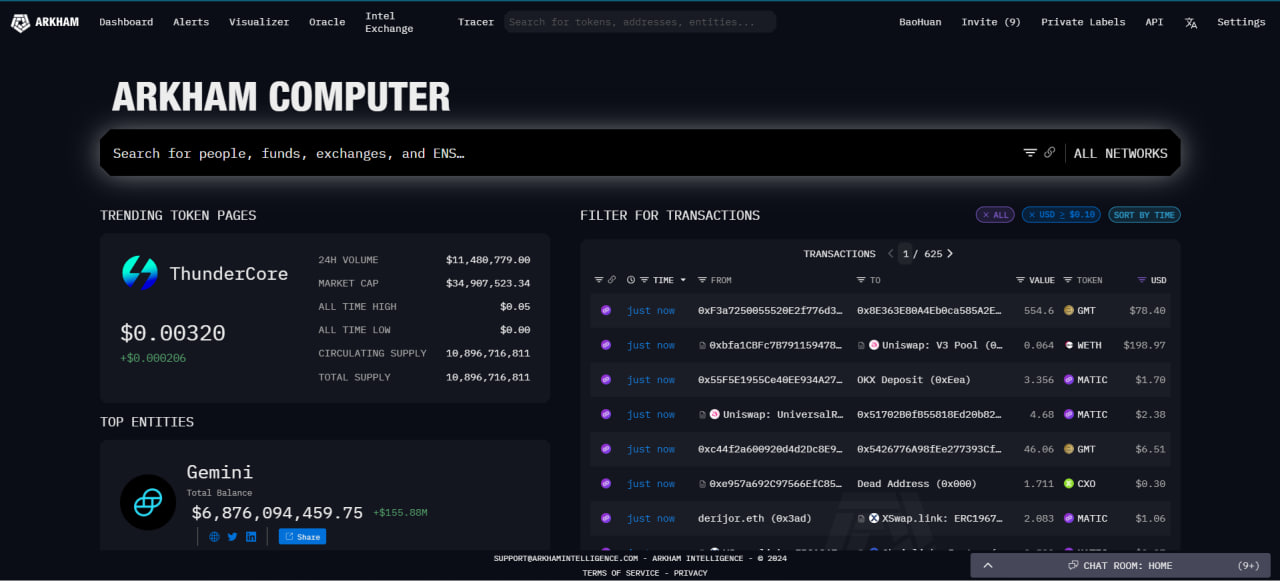The height and width of the screenshot is (581, 1280).
Task: Click the CXO token icon in the Dead Address row
Action: pyautogui.click(x=1068, y=484)
